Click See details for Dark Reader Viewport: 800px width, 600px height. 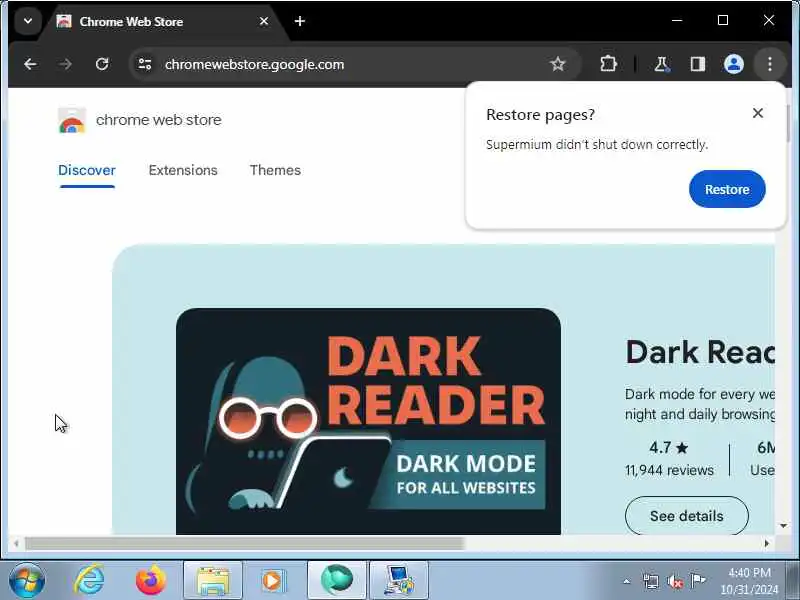tap(687, 516)
